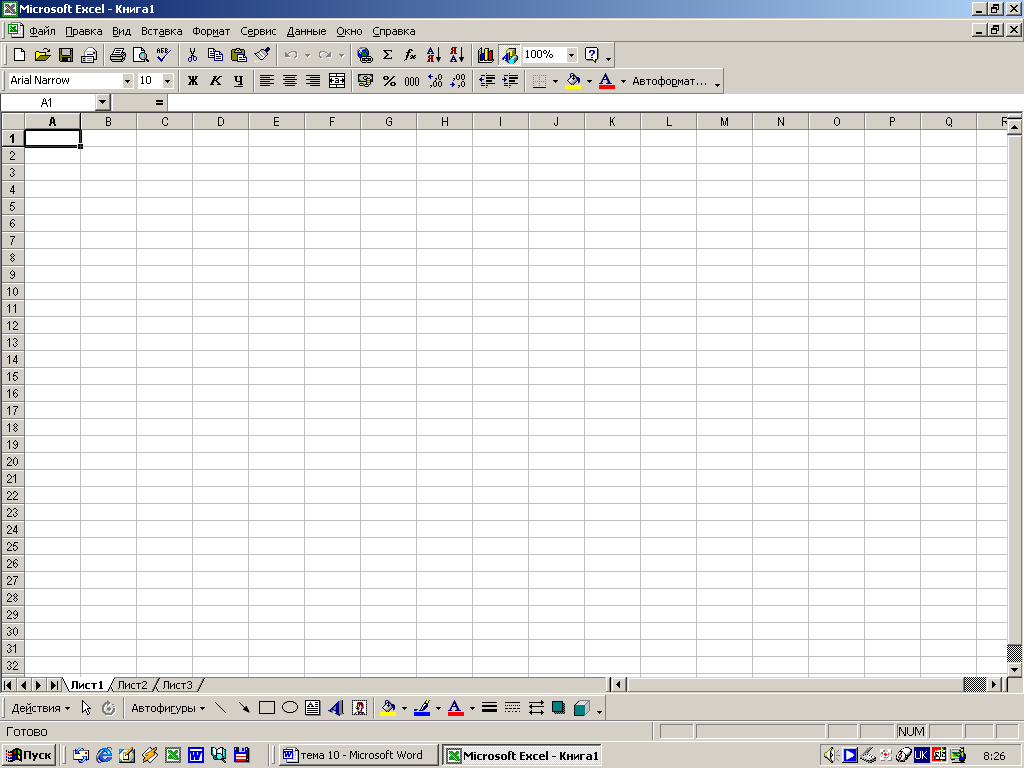Screen dimensions: 1024x768
Task: Apply red font color in Formatting toolbar
Action: click(607, 81)
